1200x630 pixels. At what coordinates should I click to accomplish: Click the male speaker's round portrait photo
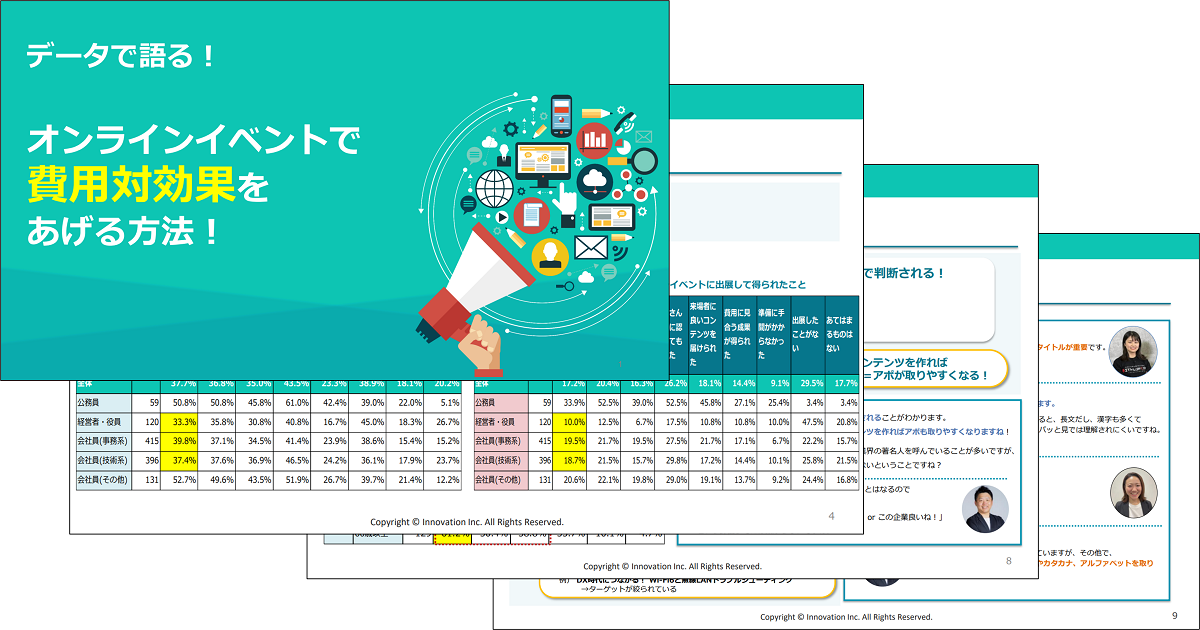[984, 509]
